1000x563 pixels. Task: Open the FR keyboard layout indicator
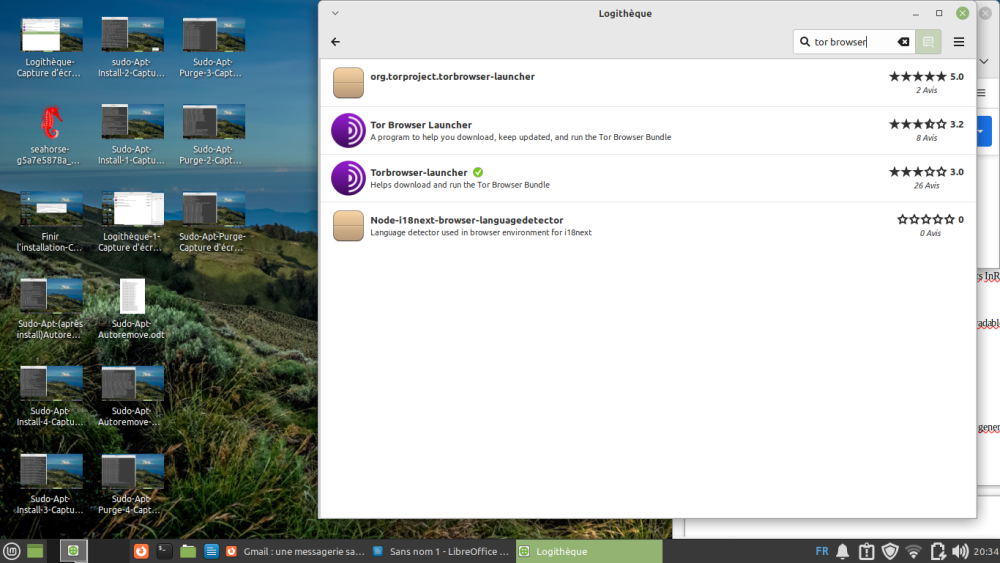point(821,551)
